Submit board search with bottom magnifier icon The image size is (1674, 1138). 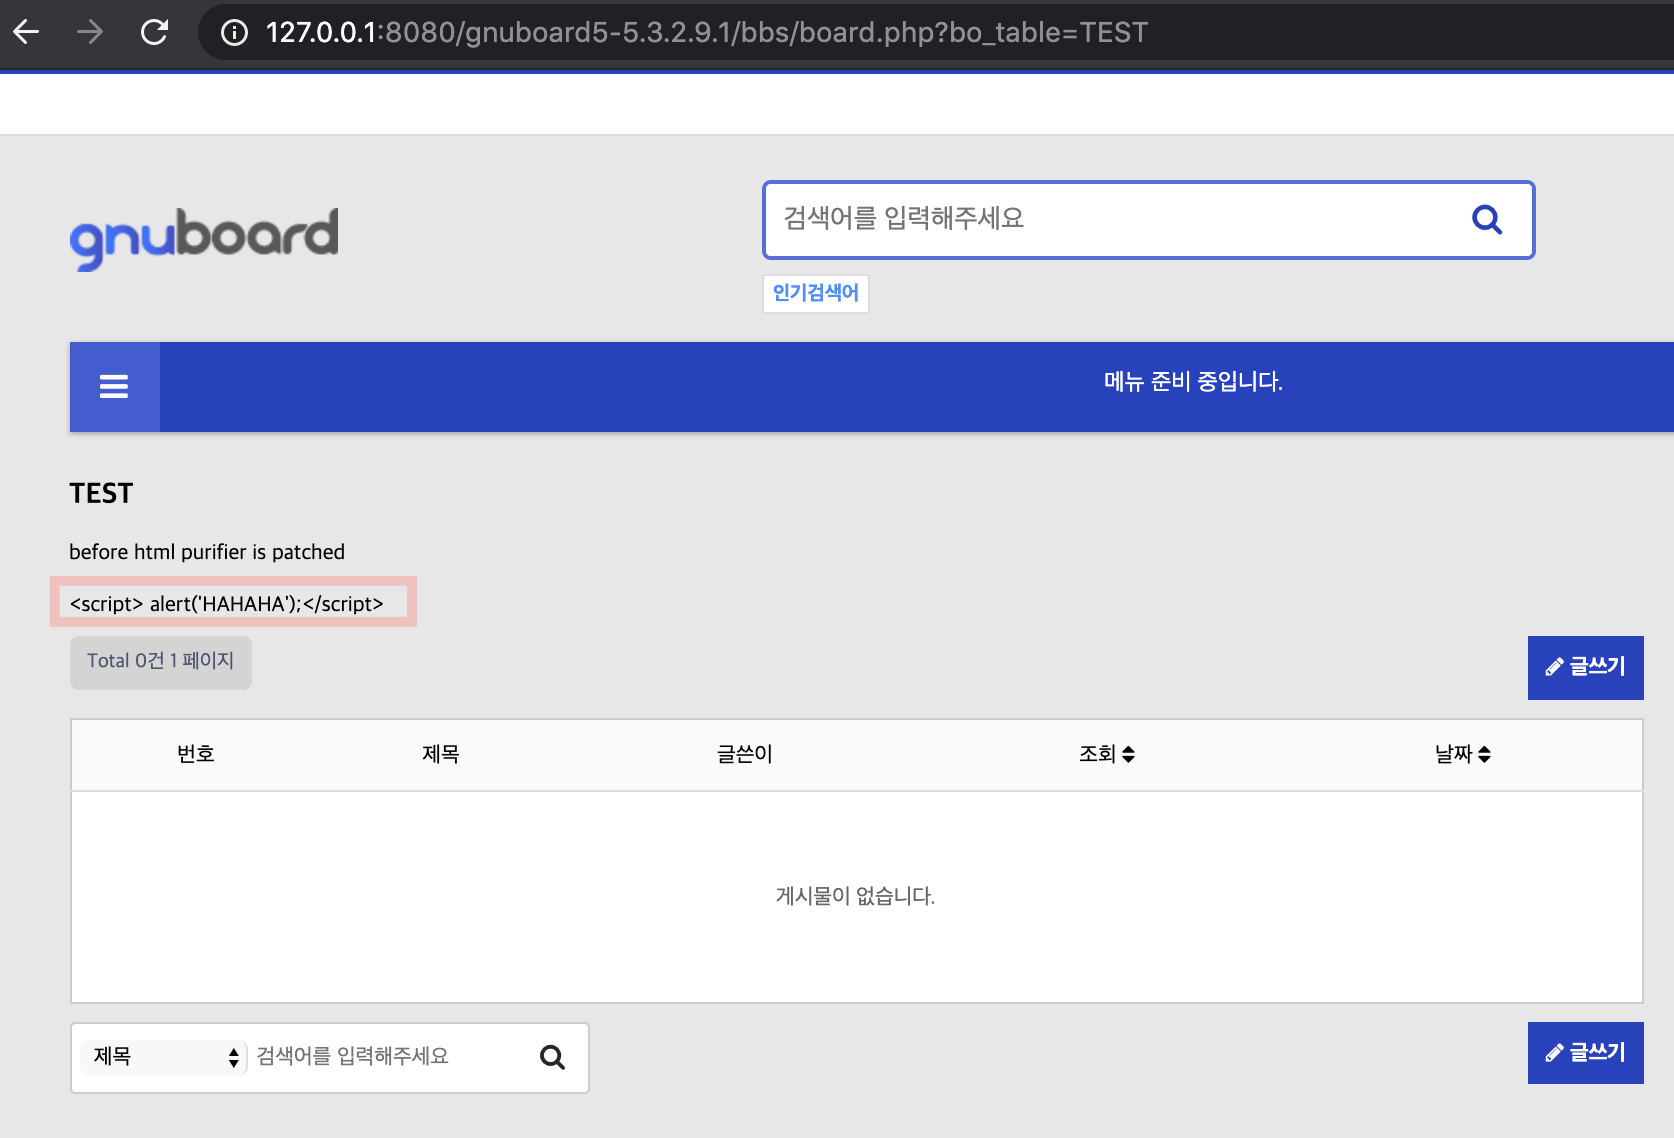(553, 1057)
